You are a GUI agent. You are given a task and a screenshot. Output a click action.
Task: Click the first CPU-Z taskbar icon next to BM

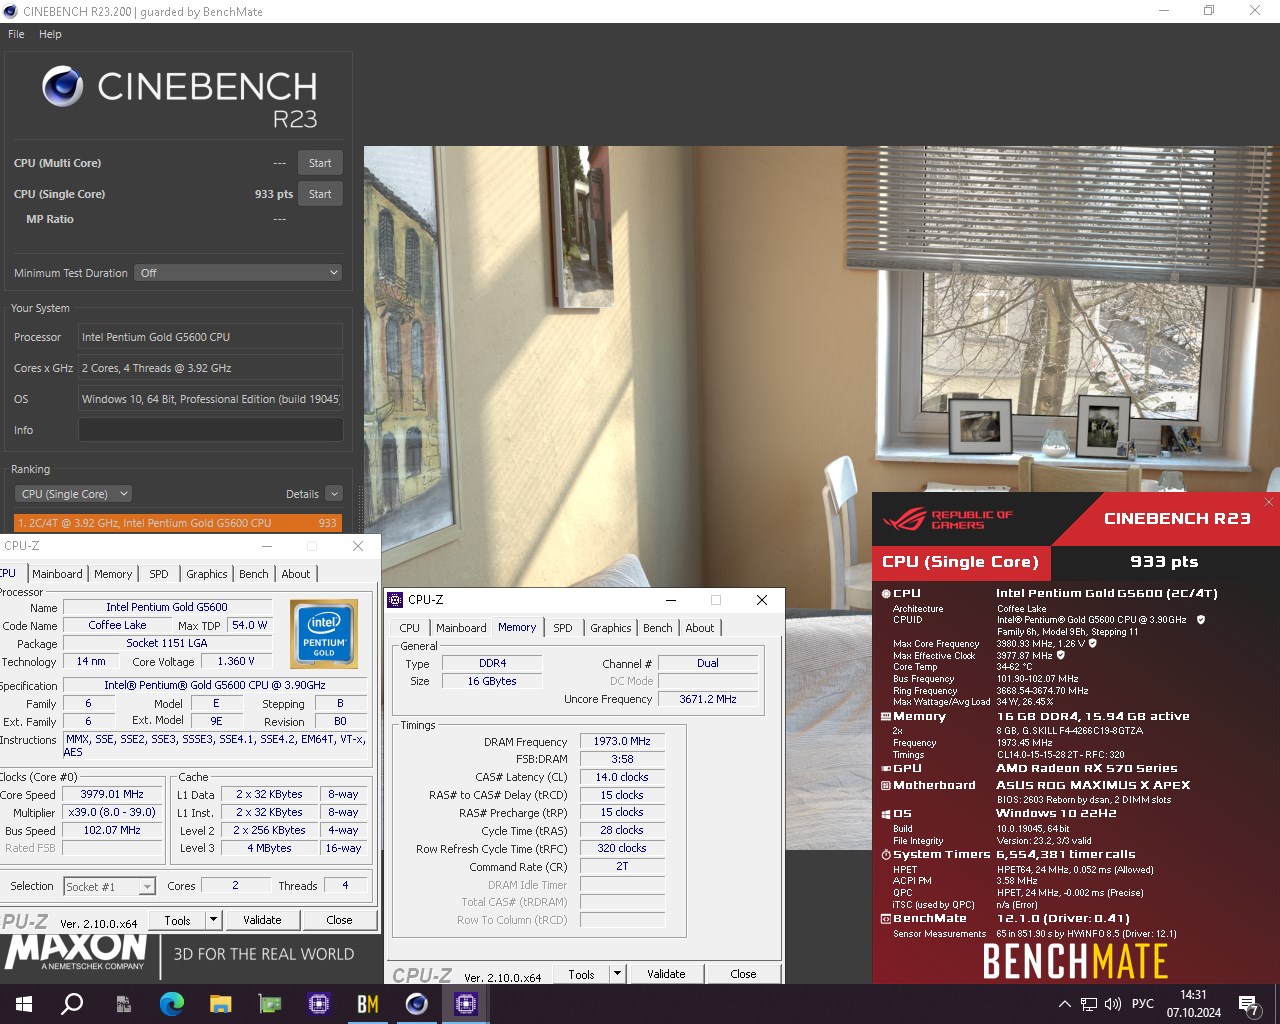[319, 1004]
